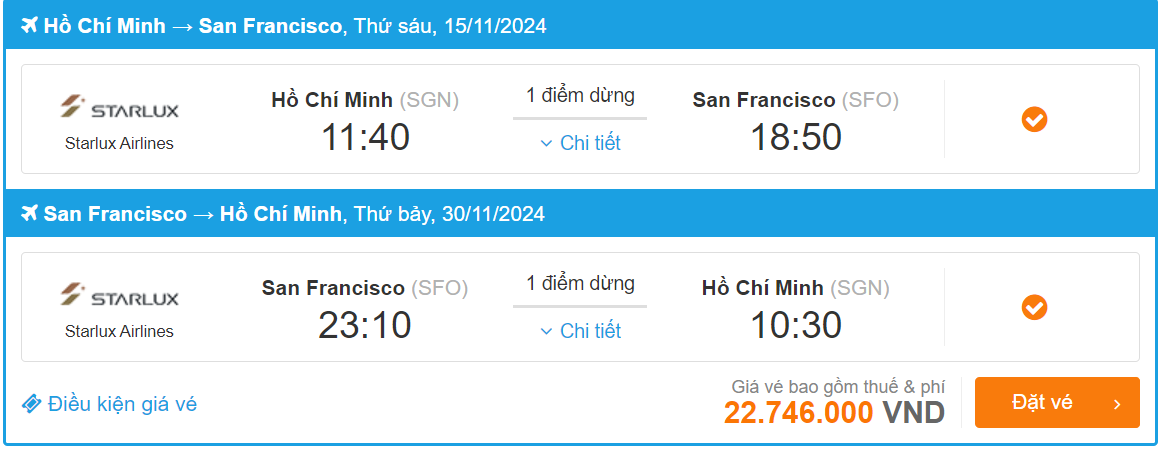This screenshot has width=1164, height=451.
Task: Click the Starlux Airlines name on outbound flight
Action: click(x=119, y=143)
